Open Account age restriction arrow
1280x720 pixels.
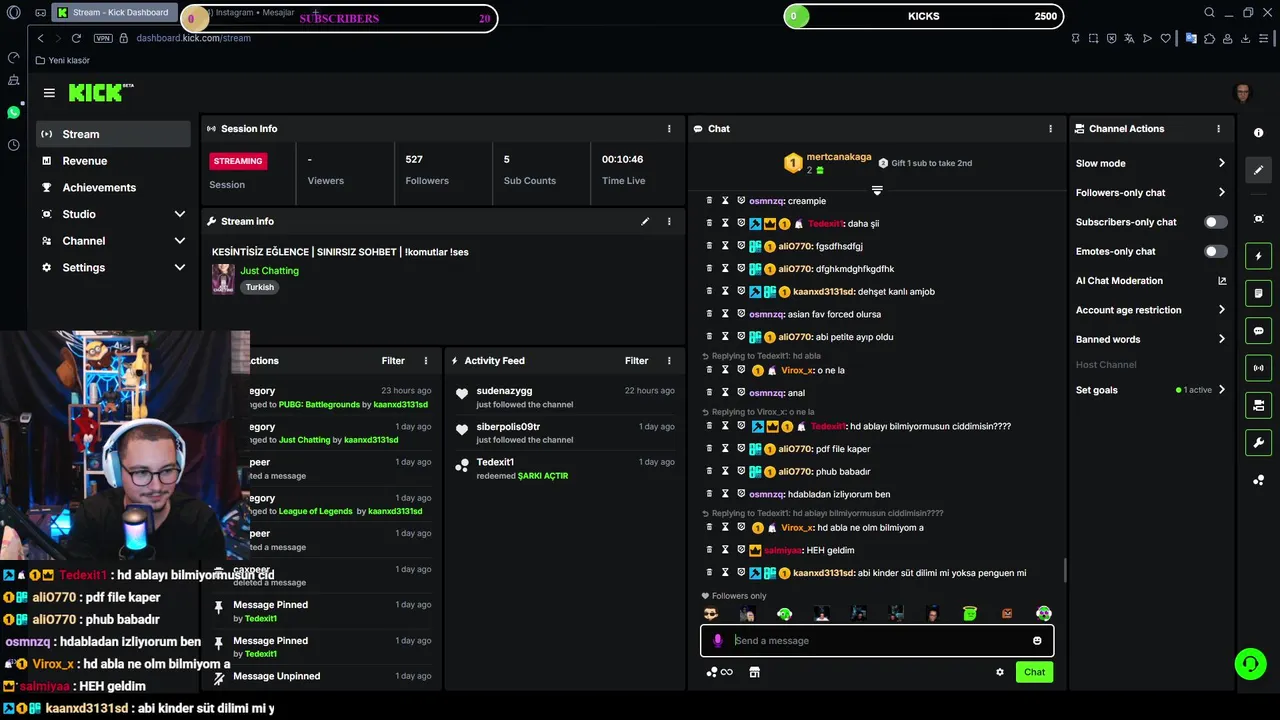(x=1222, y=310)
